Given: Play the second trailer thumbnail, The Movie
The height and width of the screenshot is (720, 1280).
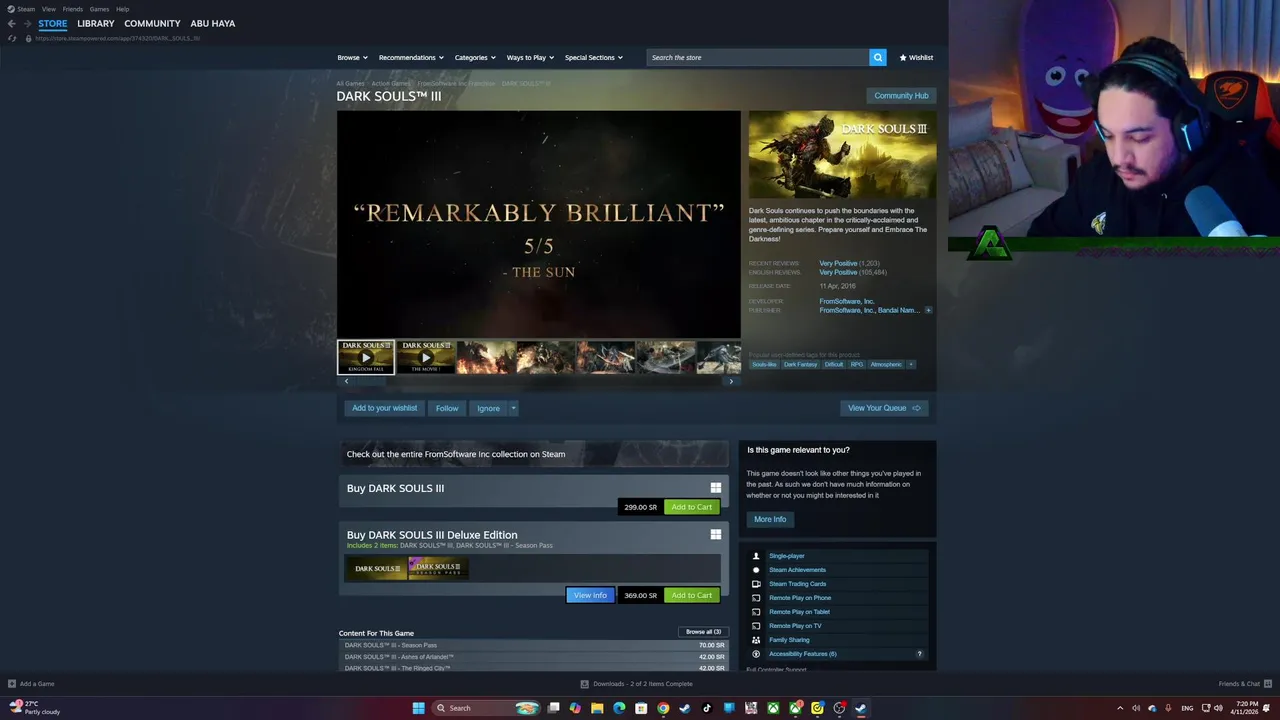Looking at the screenshot, I should 426,357.
